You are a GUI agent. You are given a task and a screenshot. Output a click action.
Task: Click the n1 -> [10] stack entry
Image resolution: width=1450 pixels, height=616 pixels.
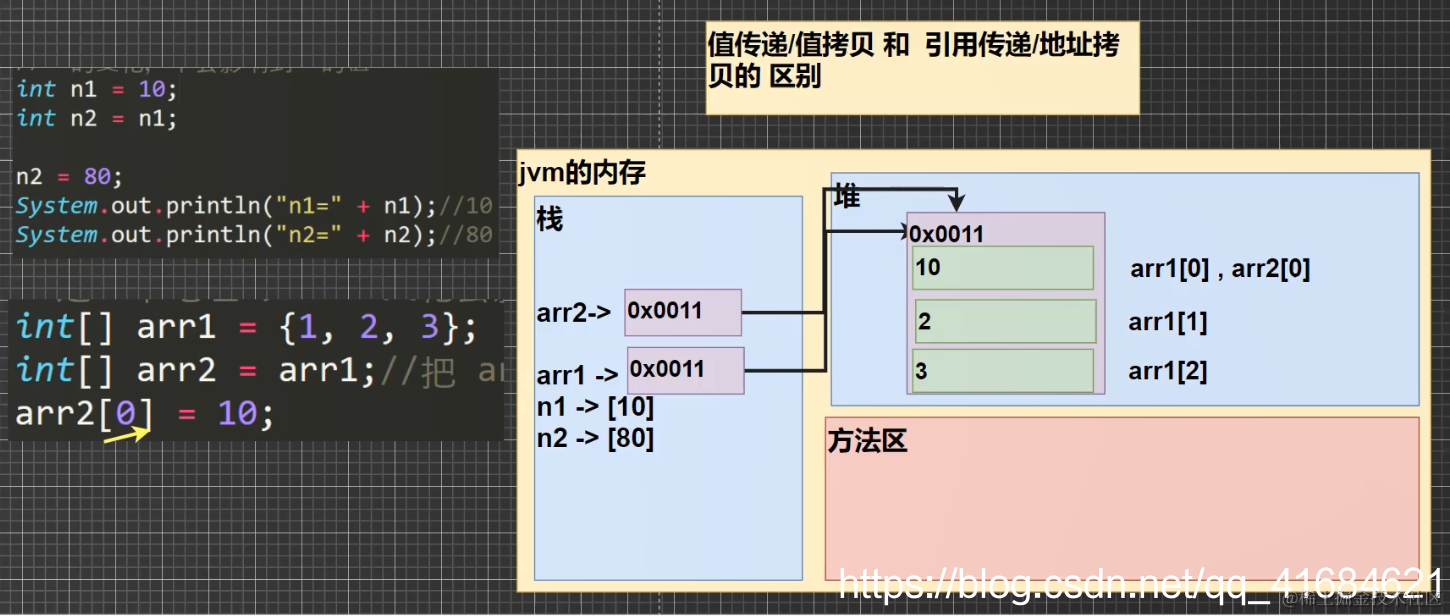595,406
